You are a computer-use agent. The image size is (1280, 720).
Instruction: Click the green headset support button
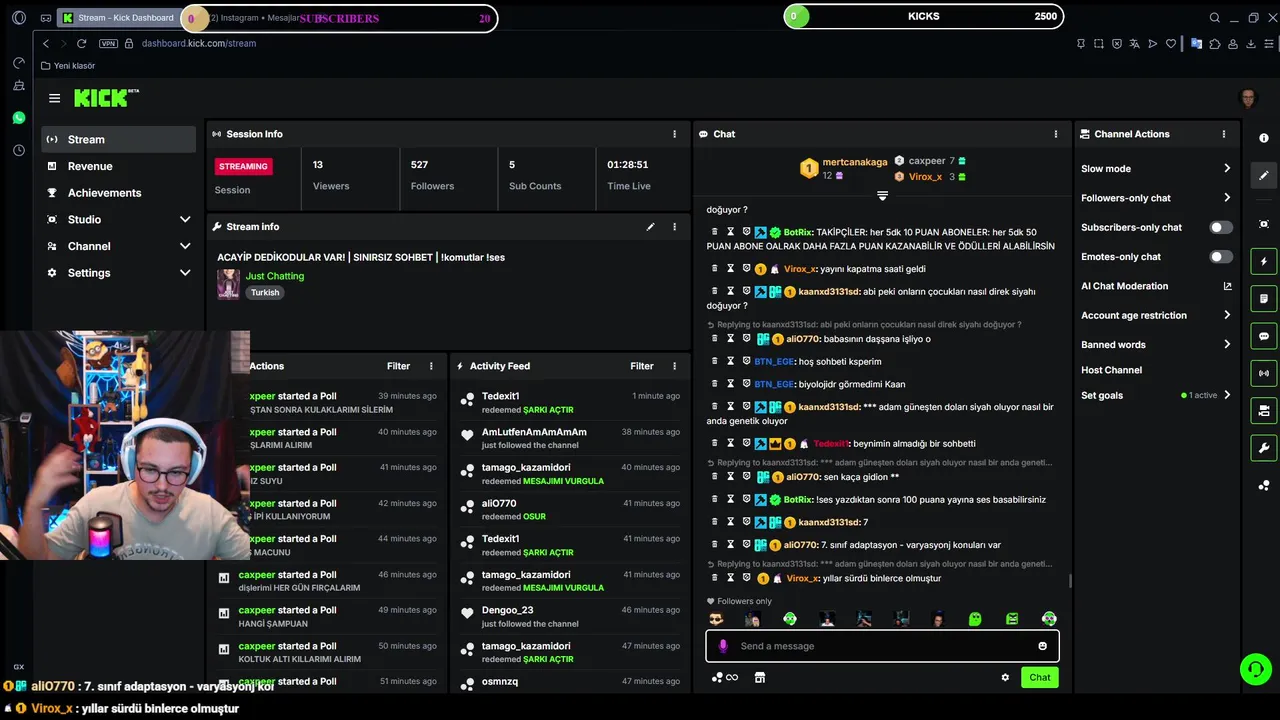click(x=1255, y=669)
